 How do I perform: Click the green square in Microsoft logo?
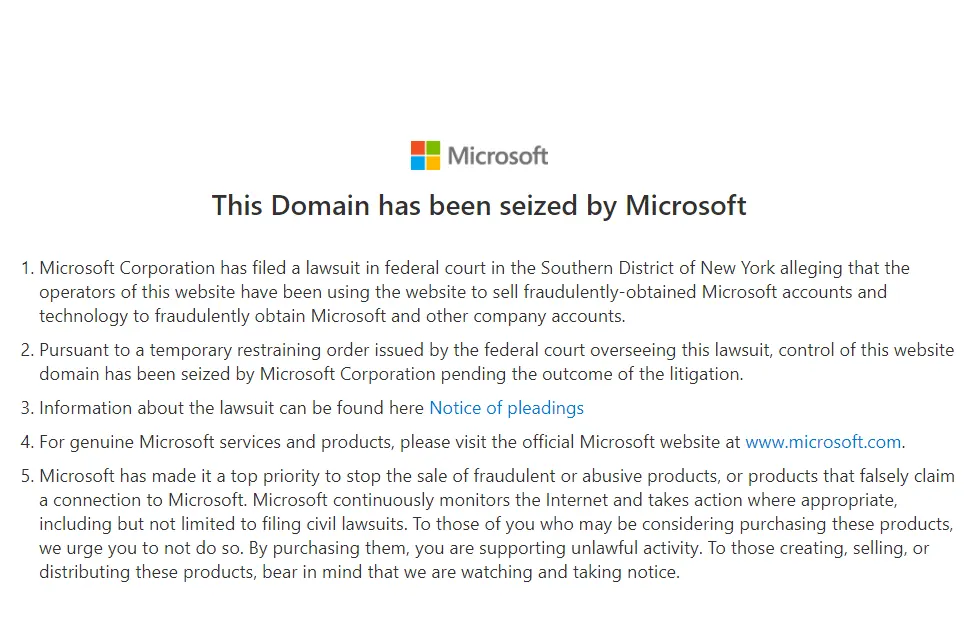432,148
